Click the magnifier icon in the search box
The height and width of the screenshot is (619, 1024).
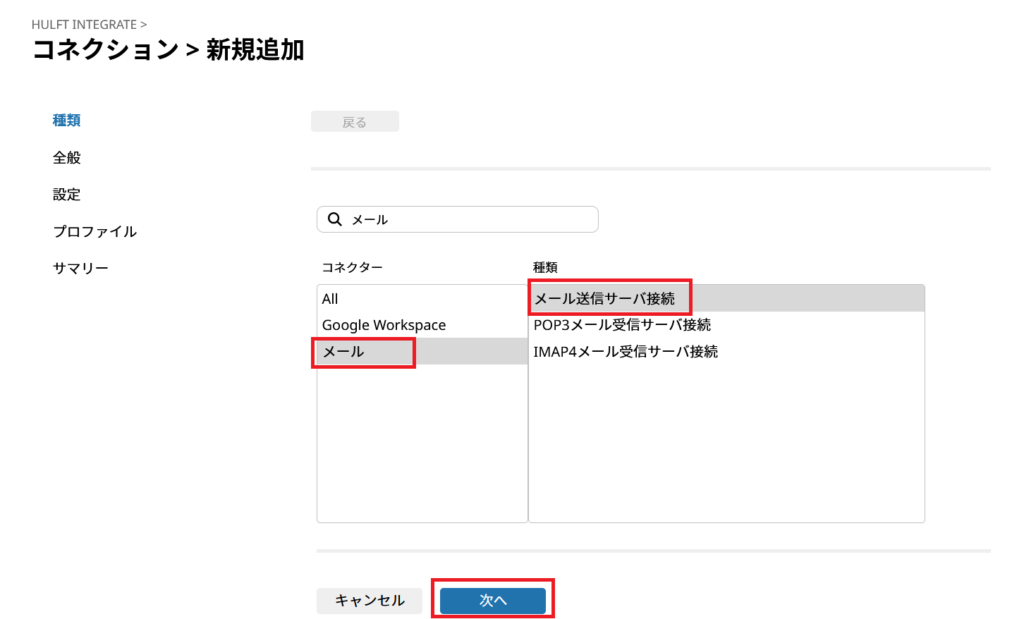(x=335, y=219)
